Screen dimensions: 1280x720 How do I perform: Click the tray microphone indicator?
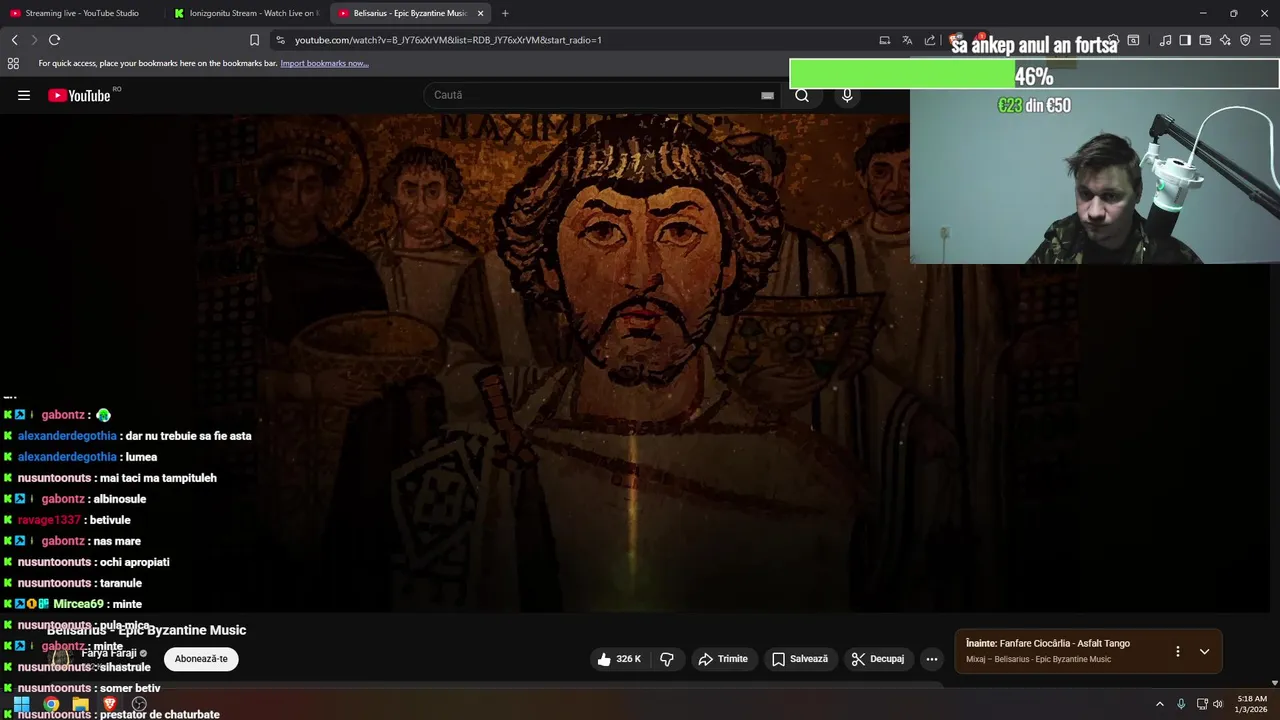pos(1181,704)
